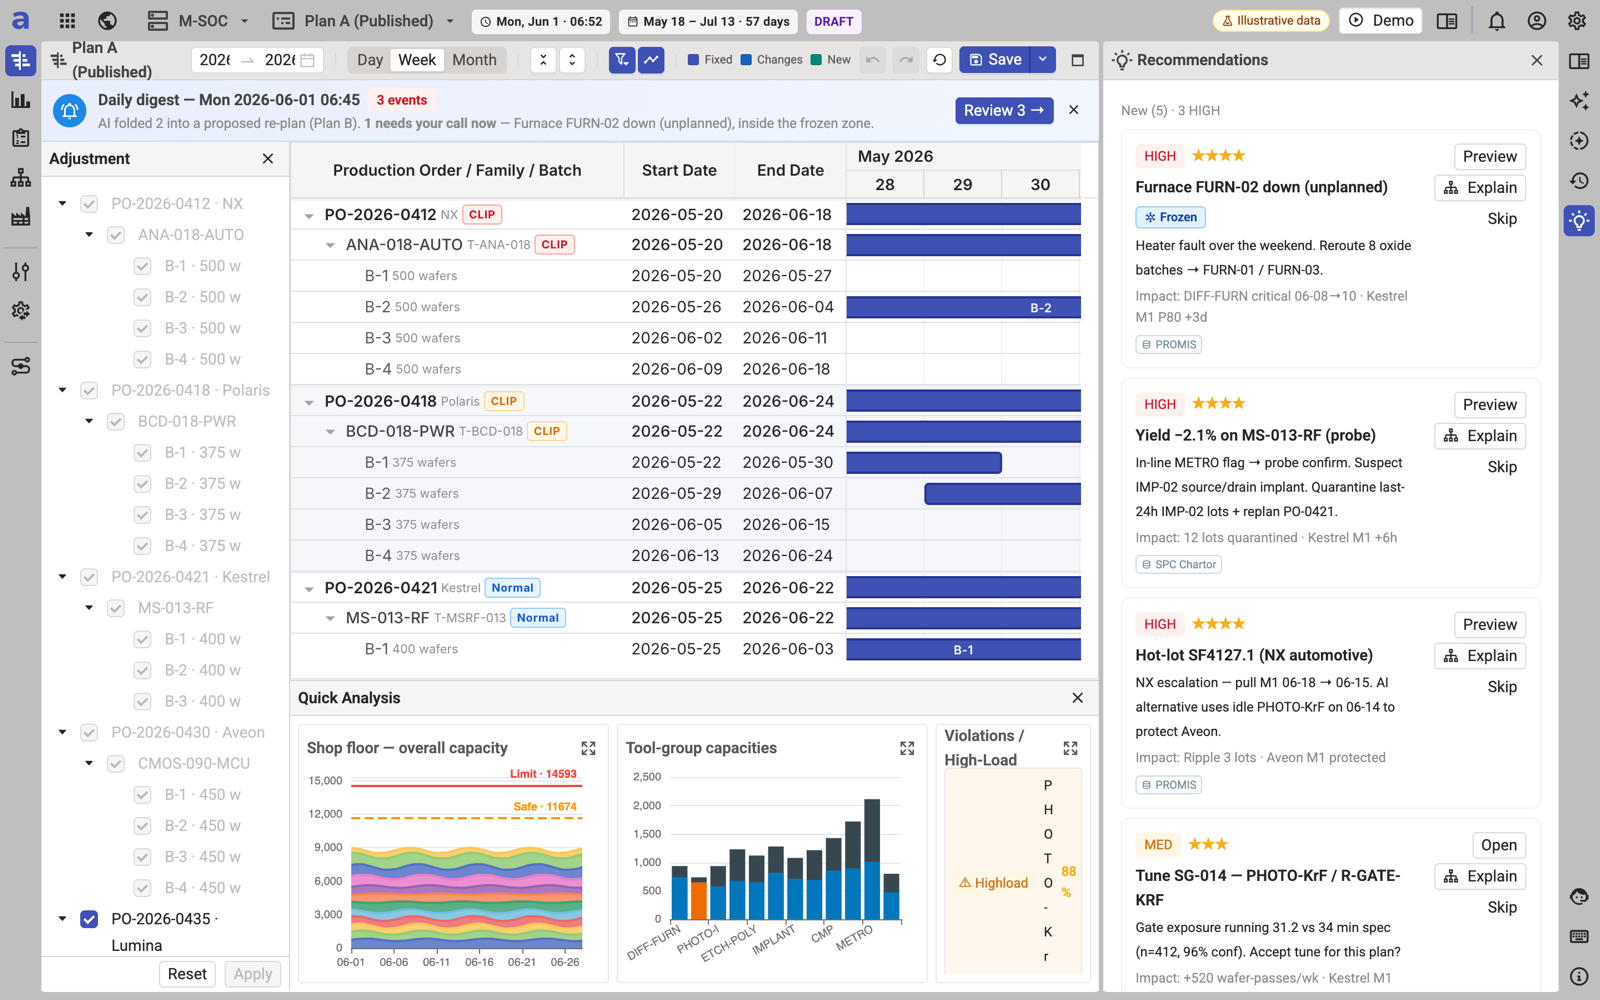The image size is (1600, 1000).
Task: Click the Fixed legend color swatch
Action: point(693,60)
